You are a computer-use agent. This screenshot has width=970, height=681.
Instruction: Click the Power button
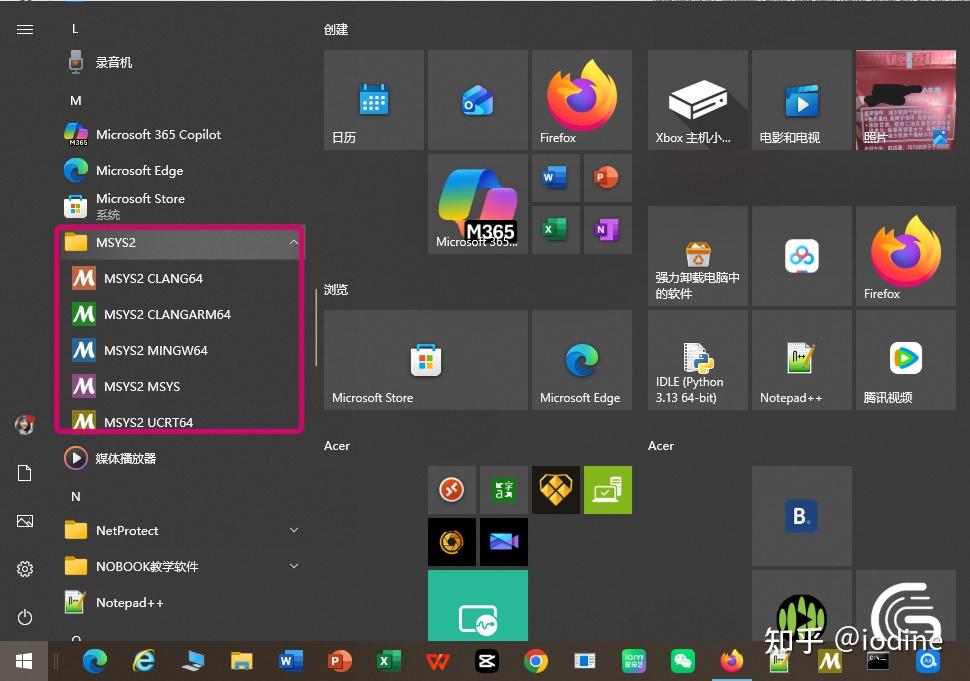[24, 617]
